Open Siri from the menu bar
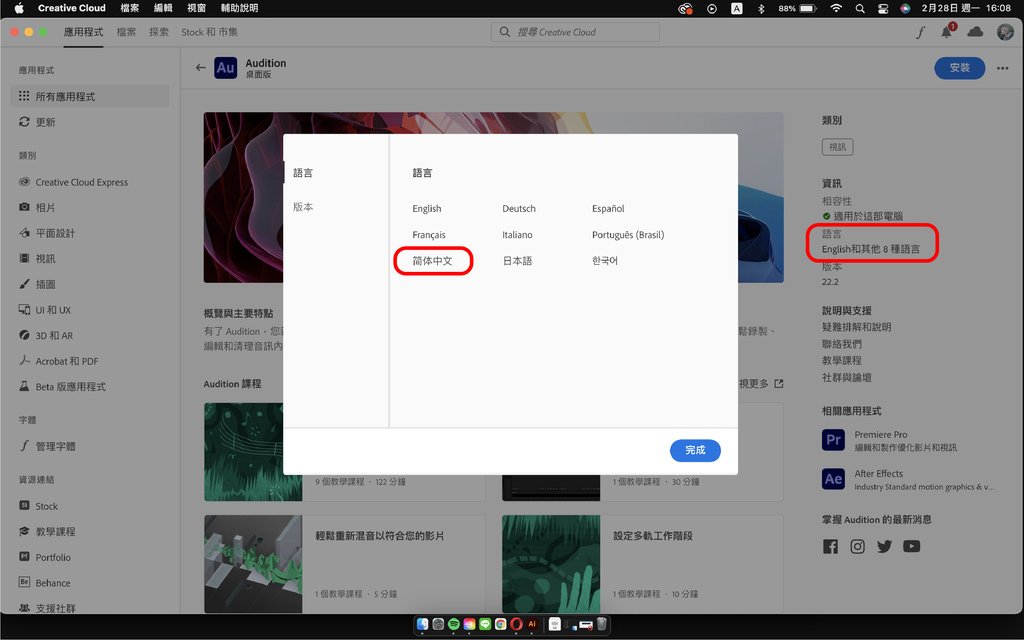 click(x=905, y=8)
